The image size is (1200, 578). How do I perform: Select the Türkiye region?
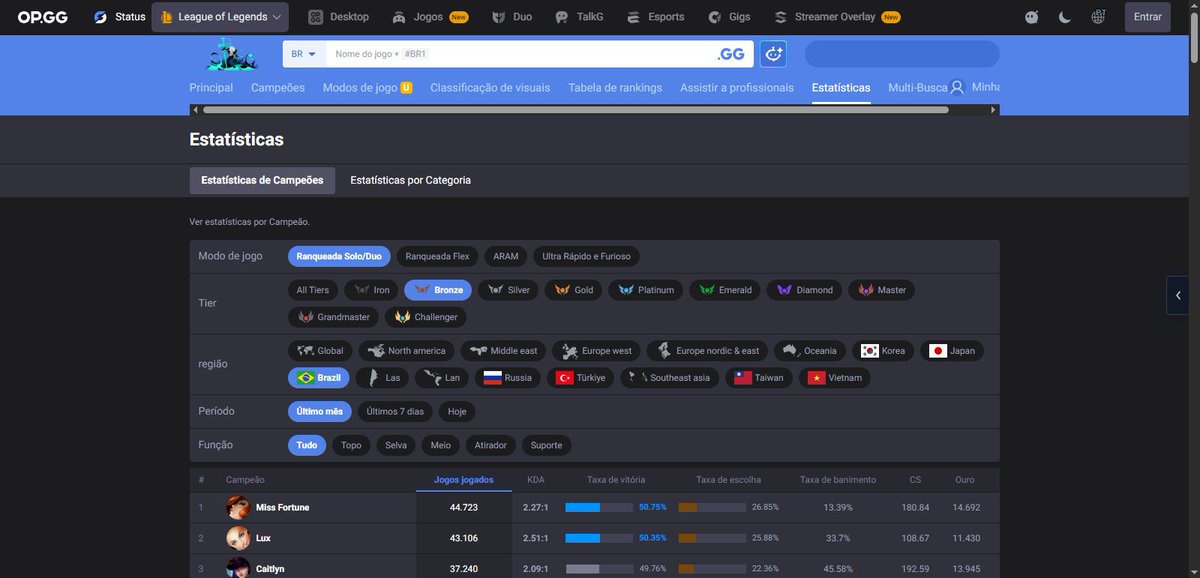(580, 378)
